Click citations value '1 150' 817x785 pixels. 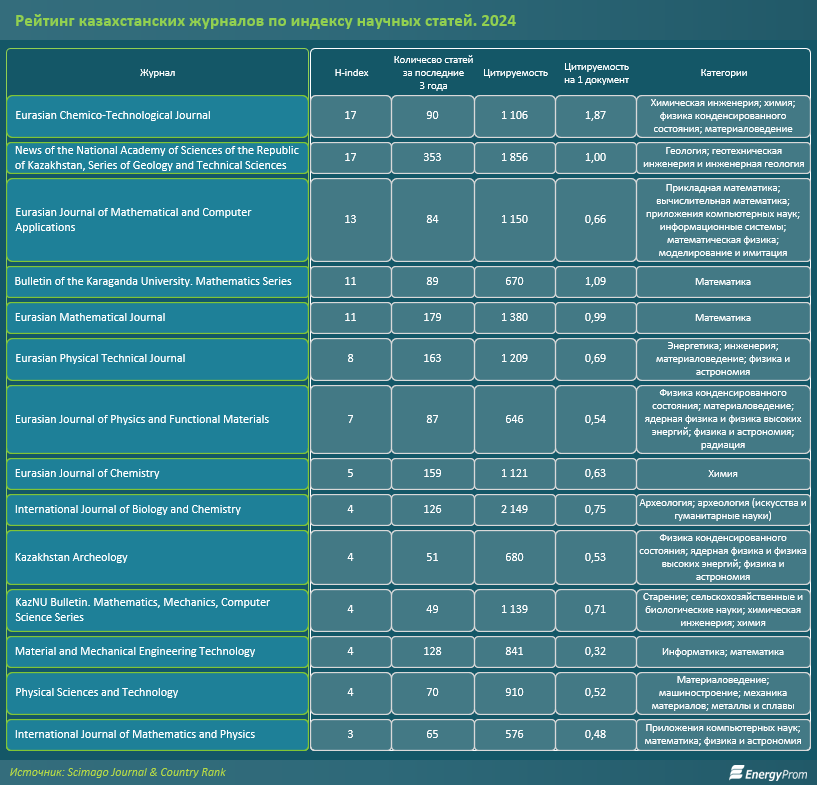[515, 219]
